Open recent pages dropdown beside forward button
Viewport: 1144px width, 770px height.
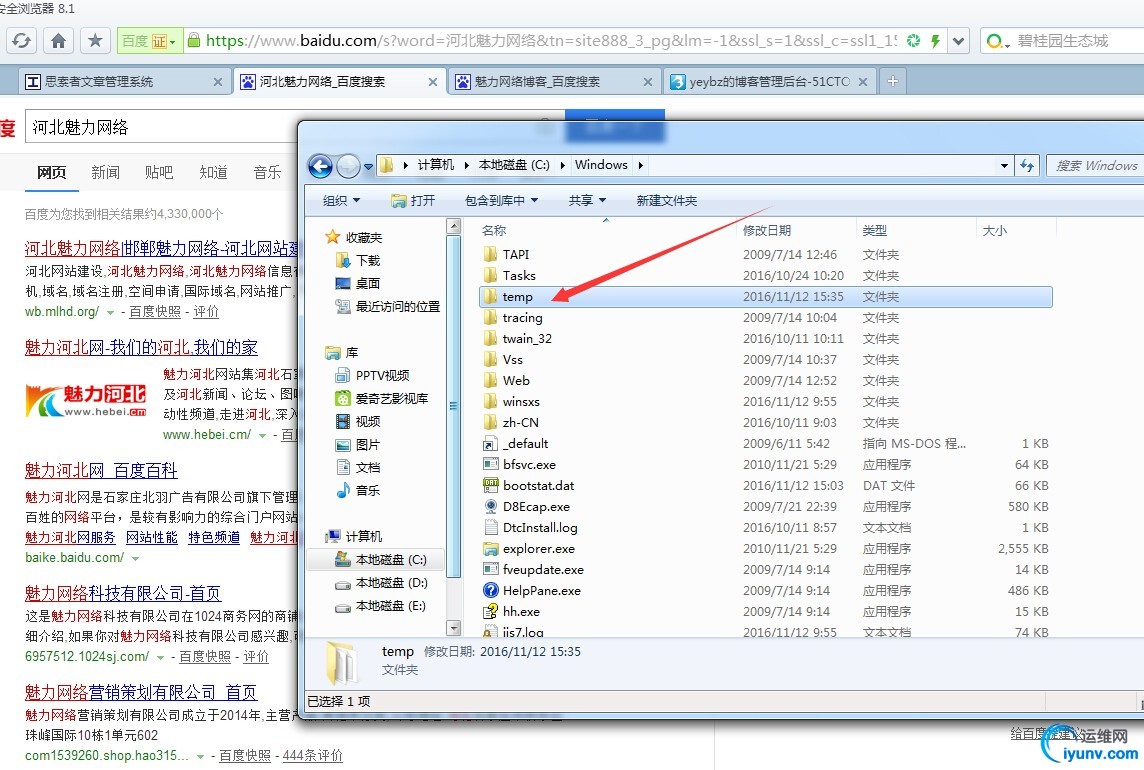(368, 167)
